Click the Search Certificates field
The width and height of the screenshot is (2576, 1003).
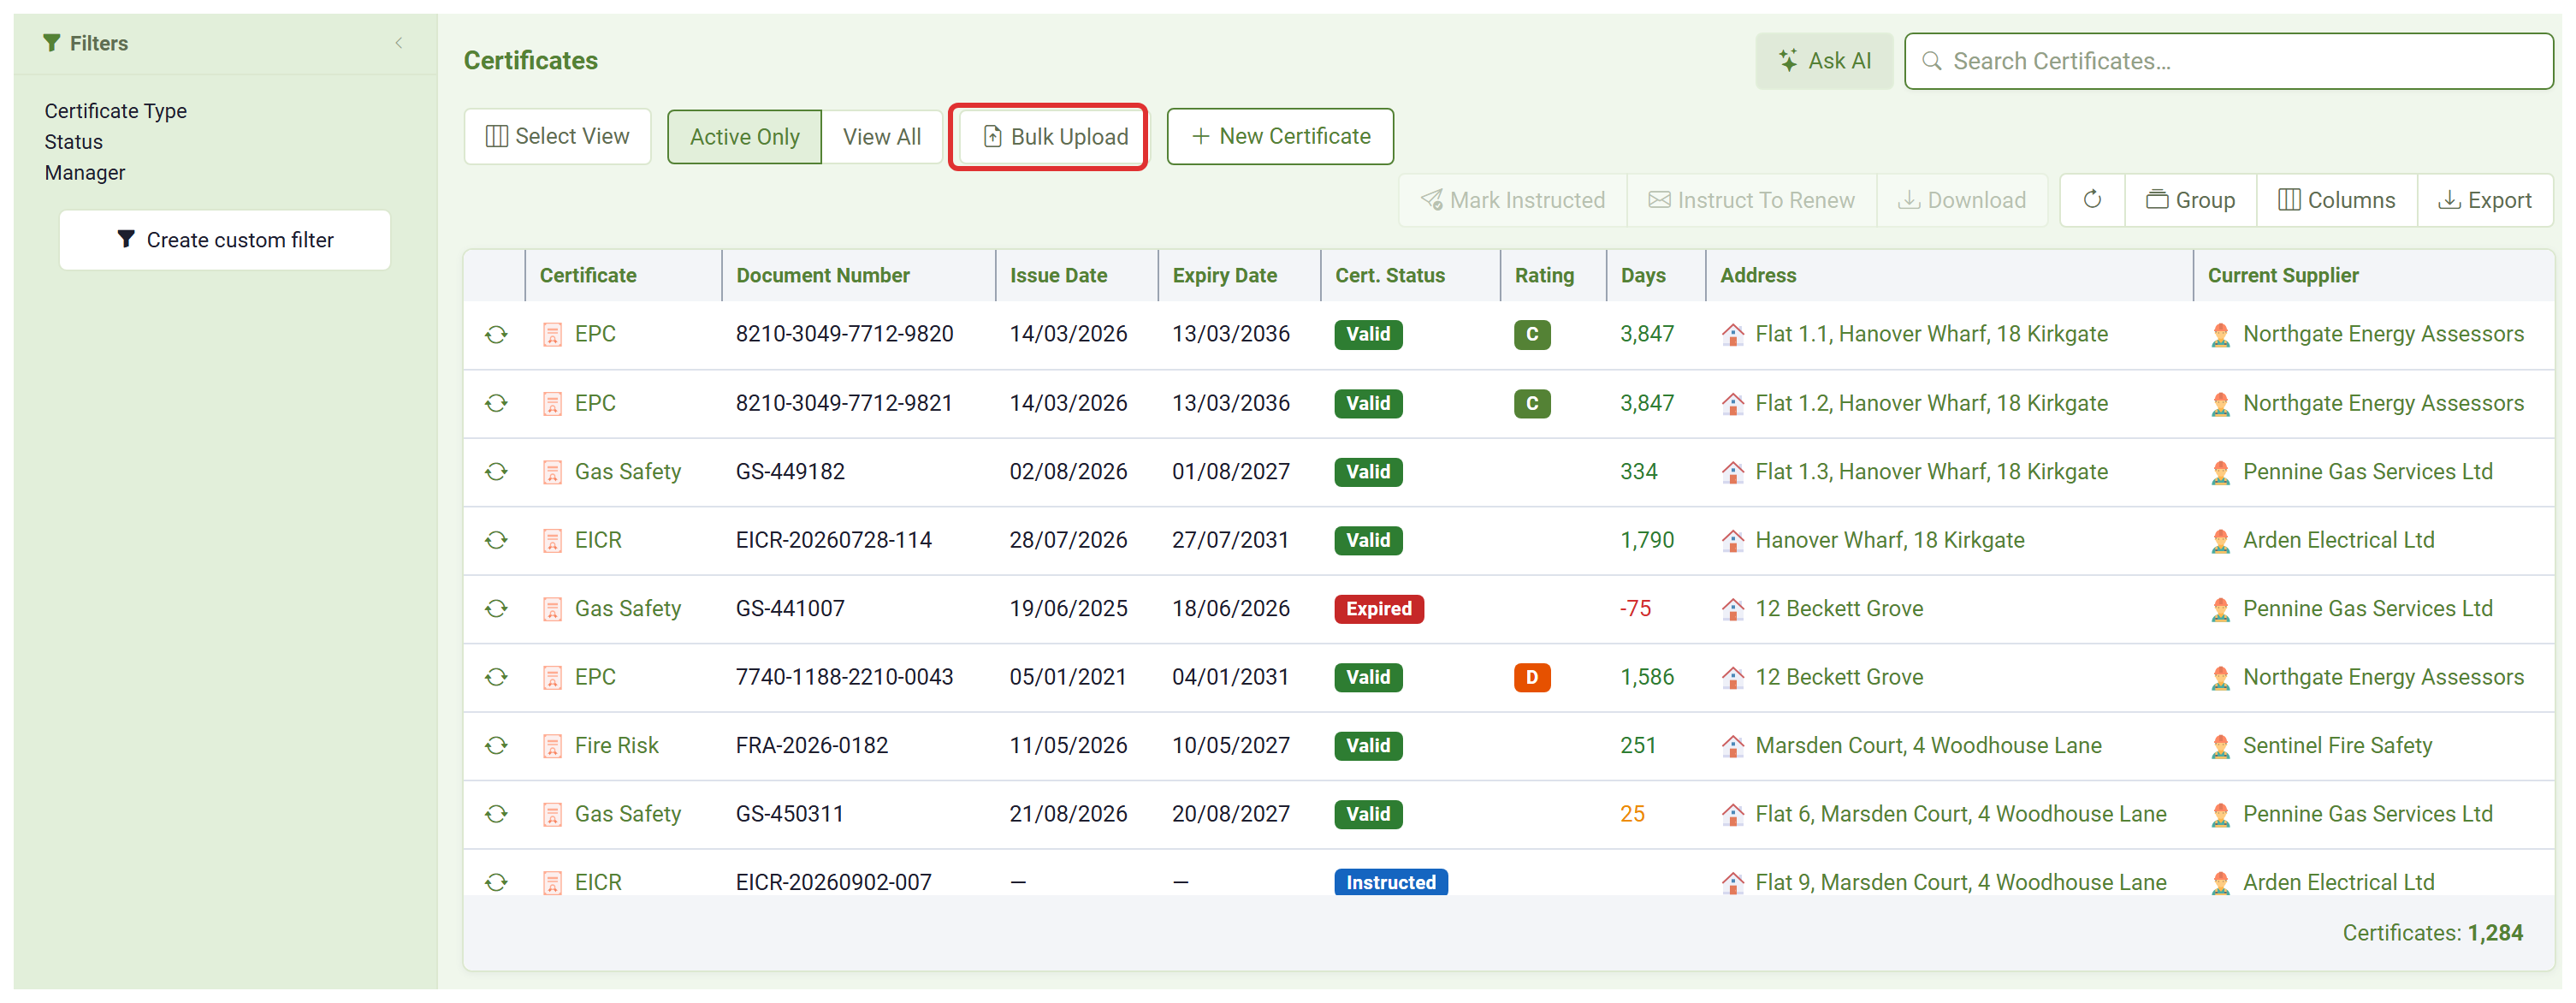click(2228, 61)
